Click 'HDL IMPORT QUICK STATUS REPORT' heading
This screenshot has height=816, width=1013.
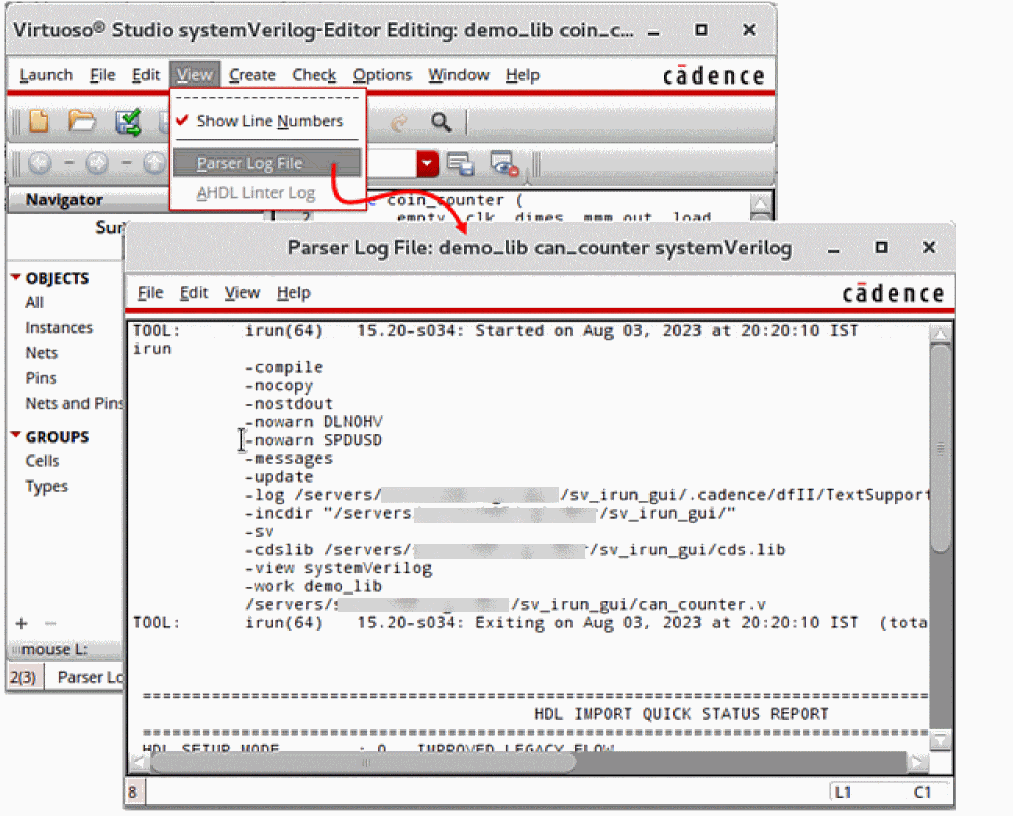[x=681, y=714]
